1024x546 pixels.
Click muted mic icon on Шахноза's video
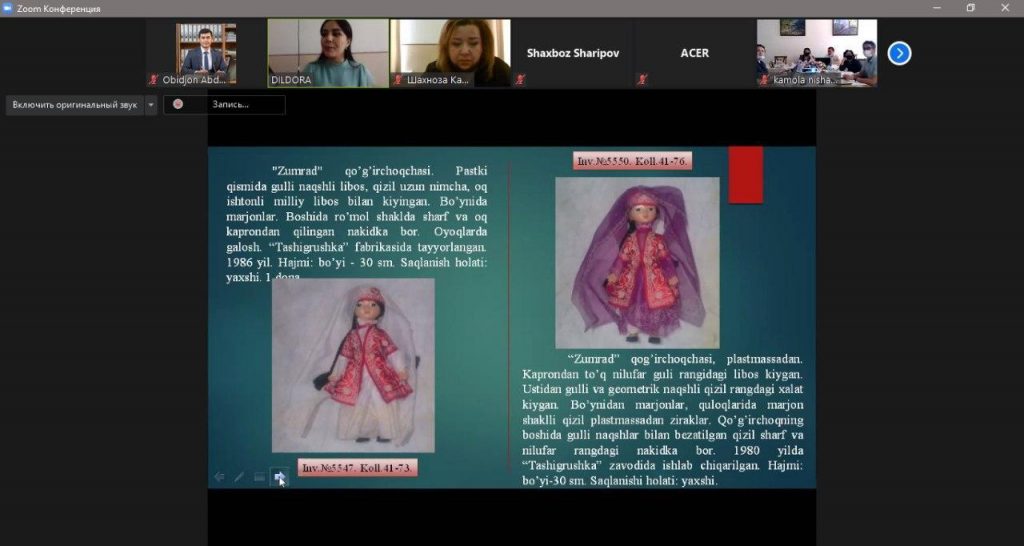(397, 79)
